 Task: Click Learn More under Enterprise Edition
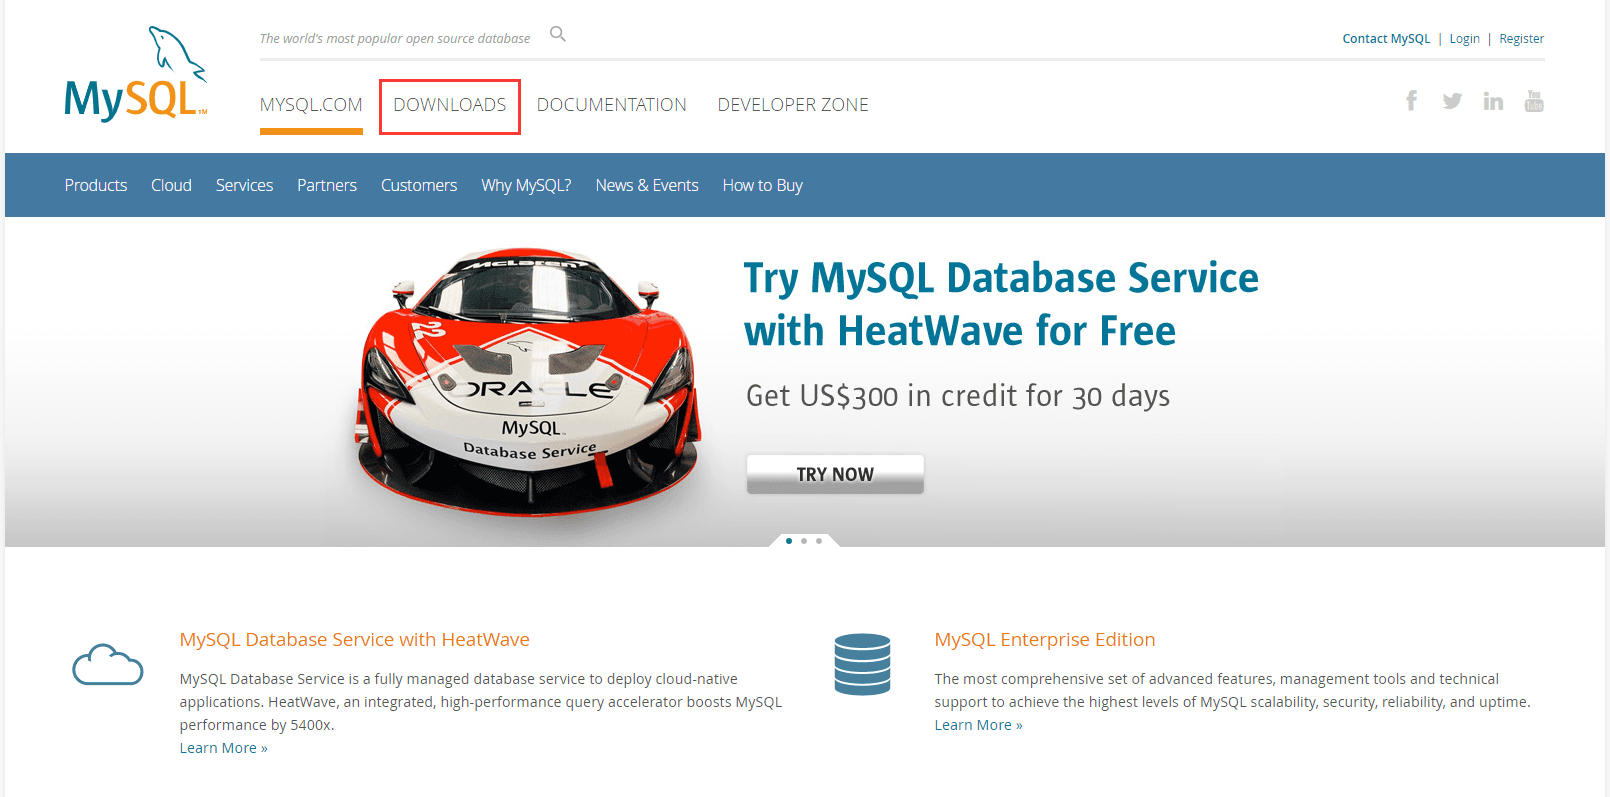point(979,725)
